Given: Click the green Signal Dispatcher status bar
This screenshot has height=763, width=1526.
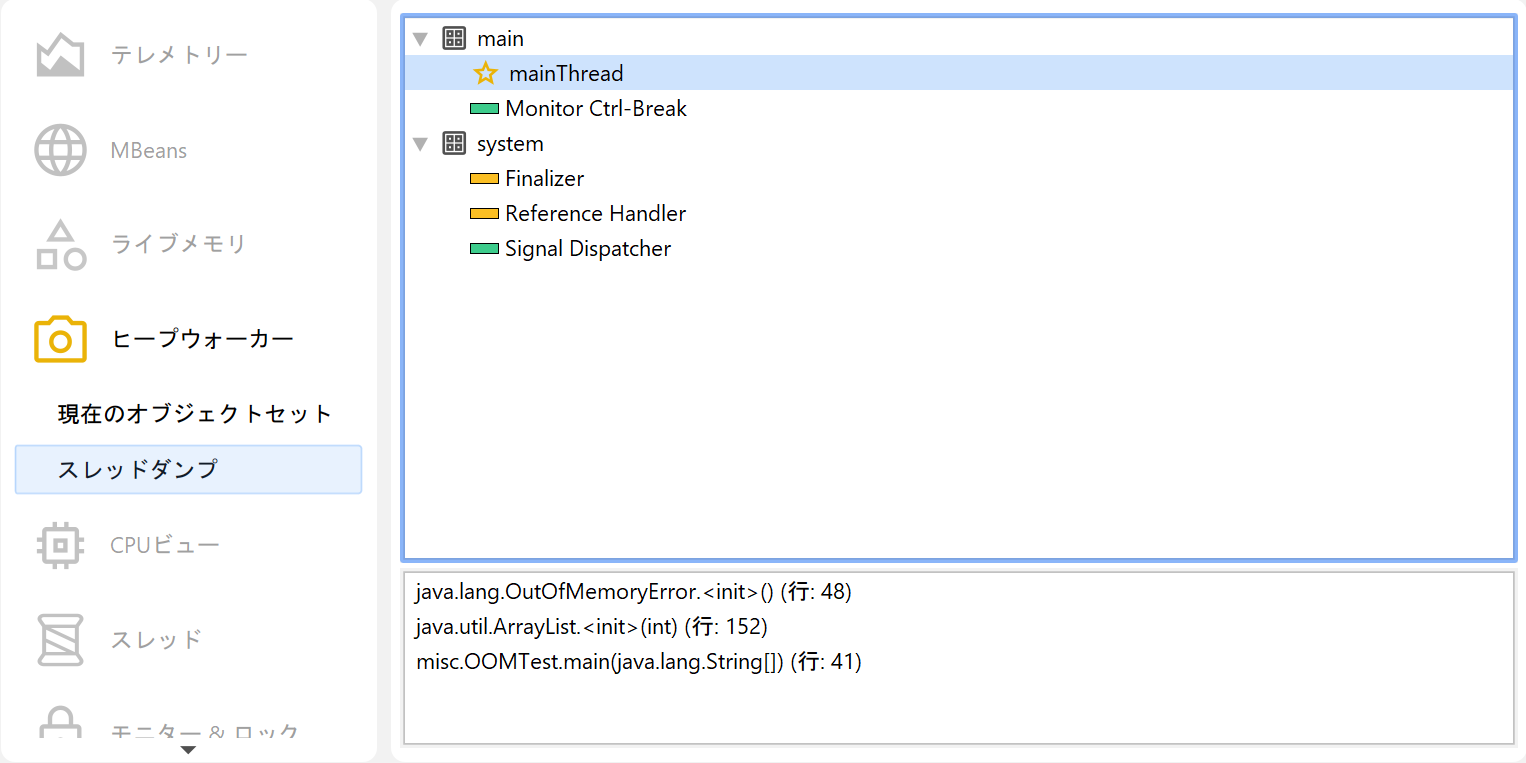Looking at the screenshot, I should click(x=484, y=249).
